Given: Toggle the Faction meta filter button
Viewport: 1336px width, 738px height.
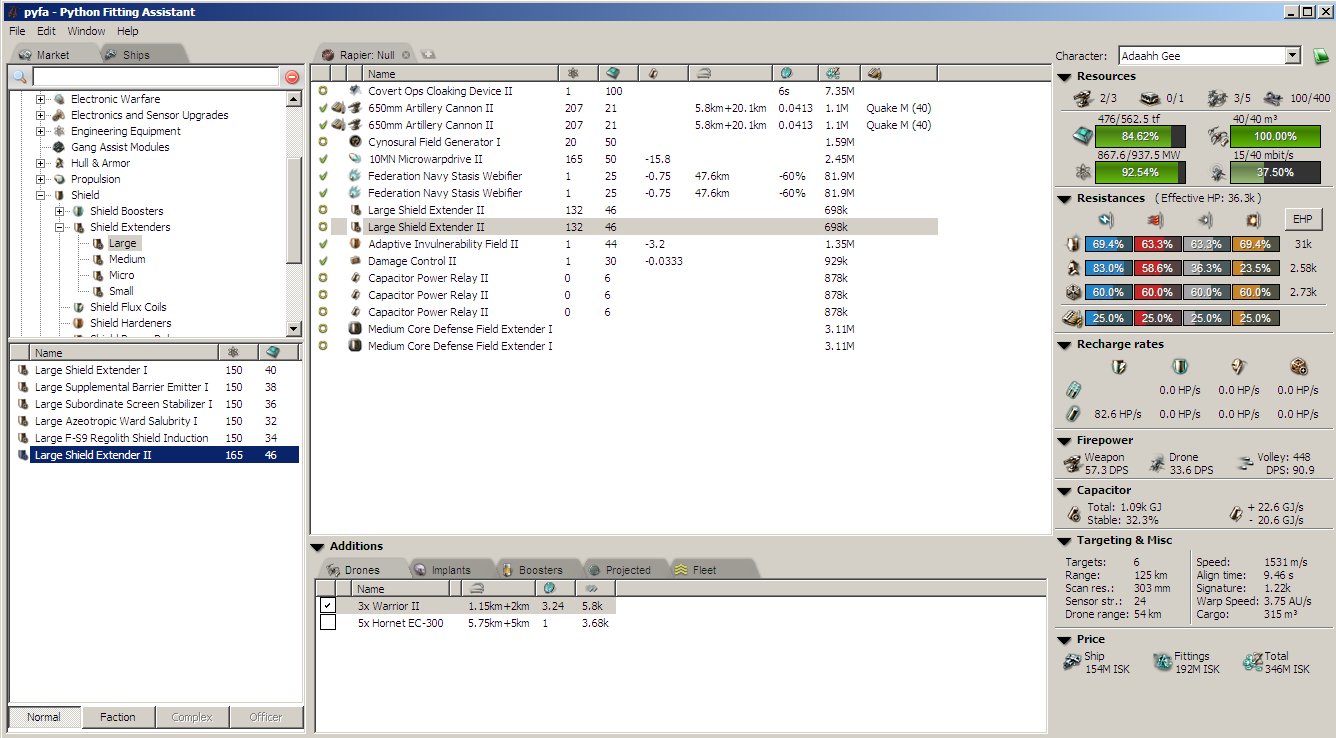Looking at the screenshot, I should pyautogui.click(x=118, y=717).
